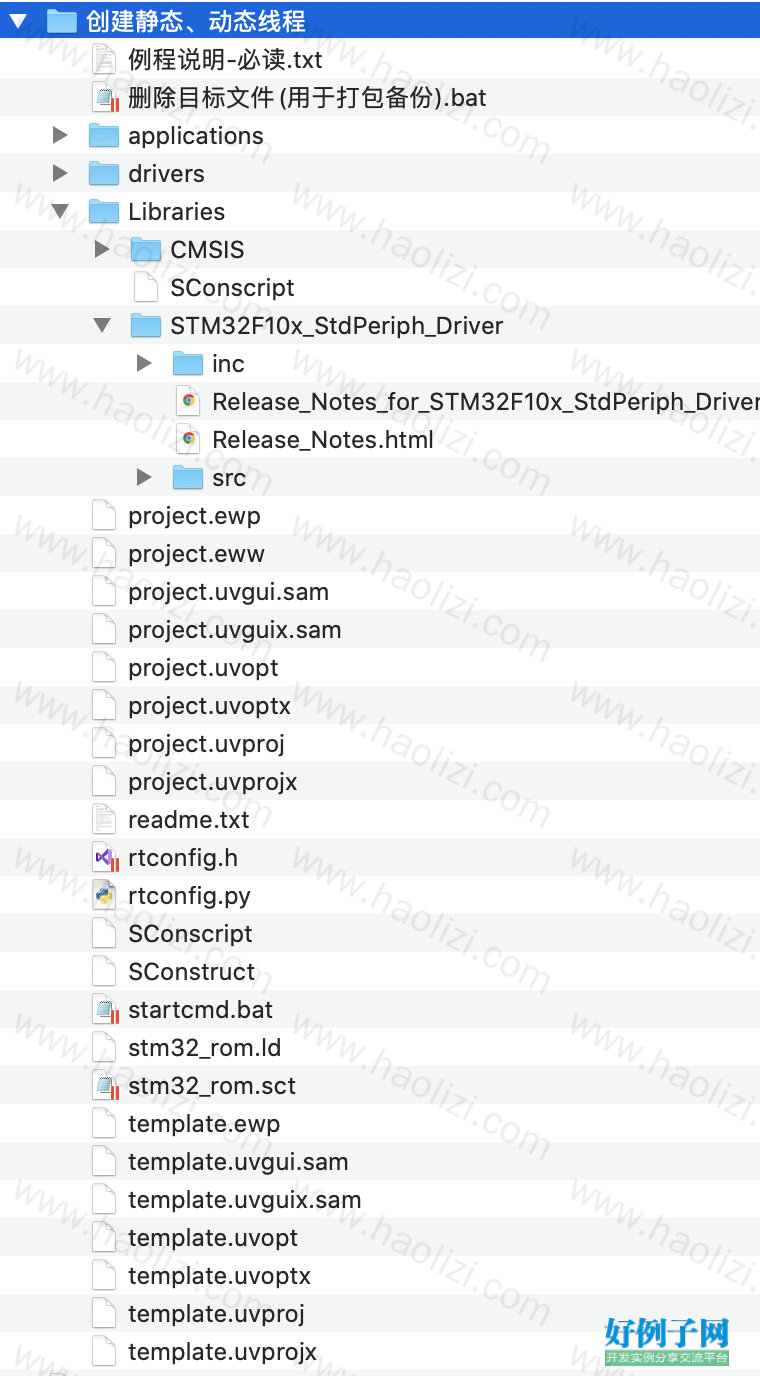Image resolution: width=760 pixels, height=1376 pixels.
Task: Click Python icon of rtconfig.py
Action: pyautogui.click(x=104, y=895)
